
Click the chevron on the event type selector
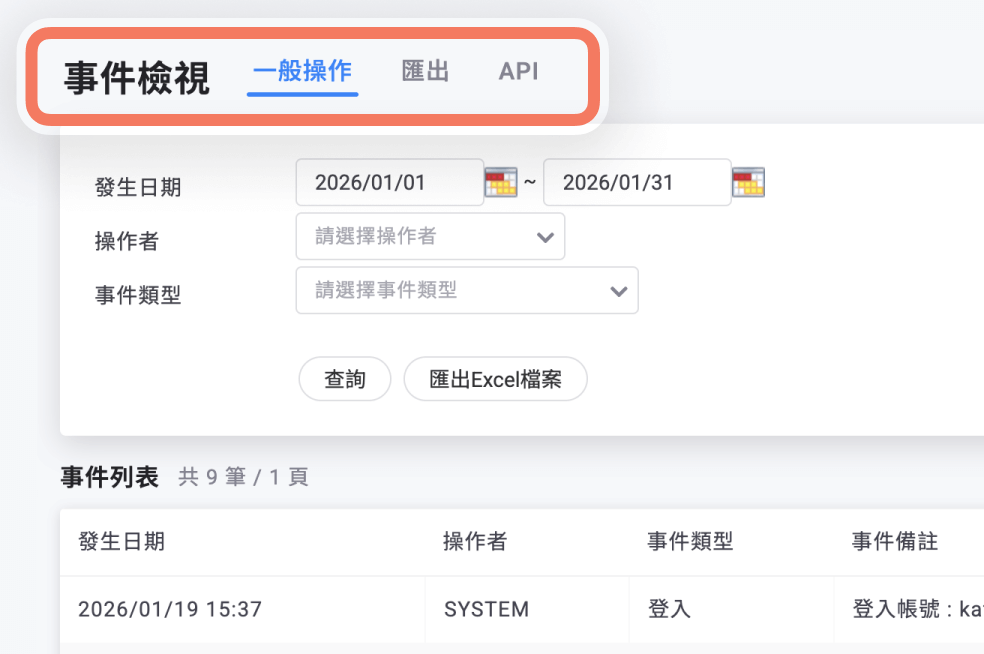tap(617, 290)
